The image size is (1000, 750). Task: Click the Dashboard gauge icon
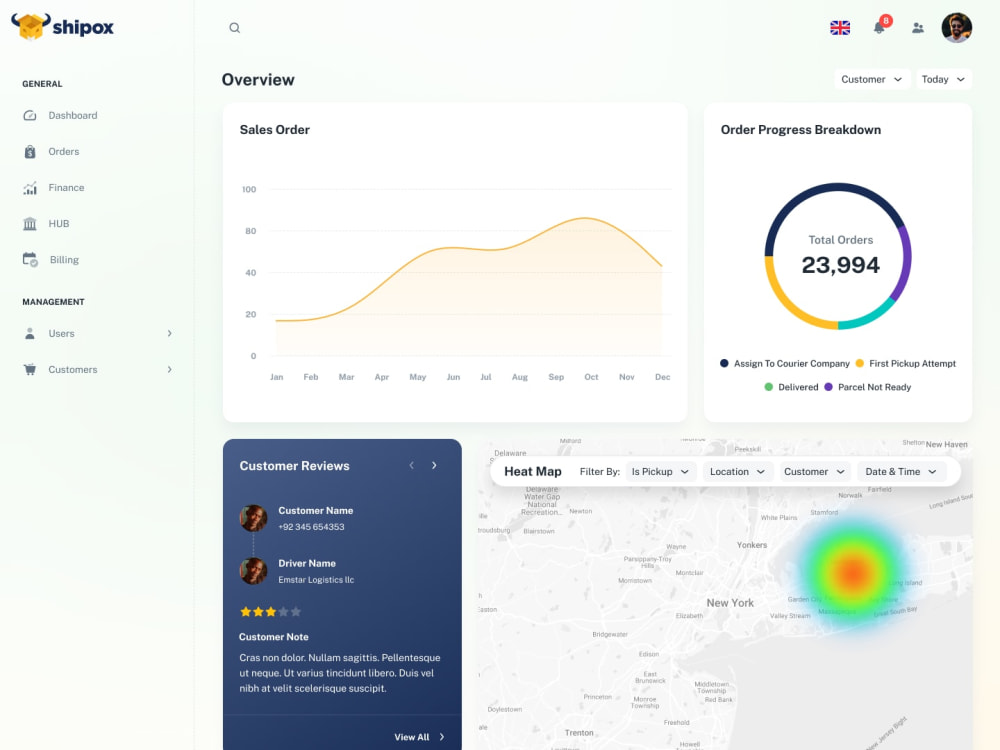[x=30, y=115]
